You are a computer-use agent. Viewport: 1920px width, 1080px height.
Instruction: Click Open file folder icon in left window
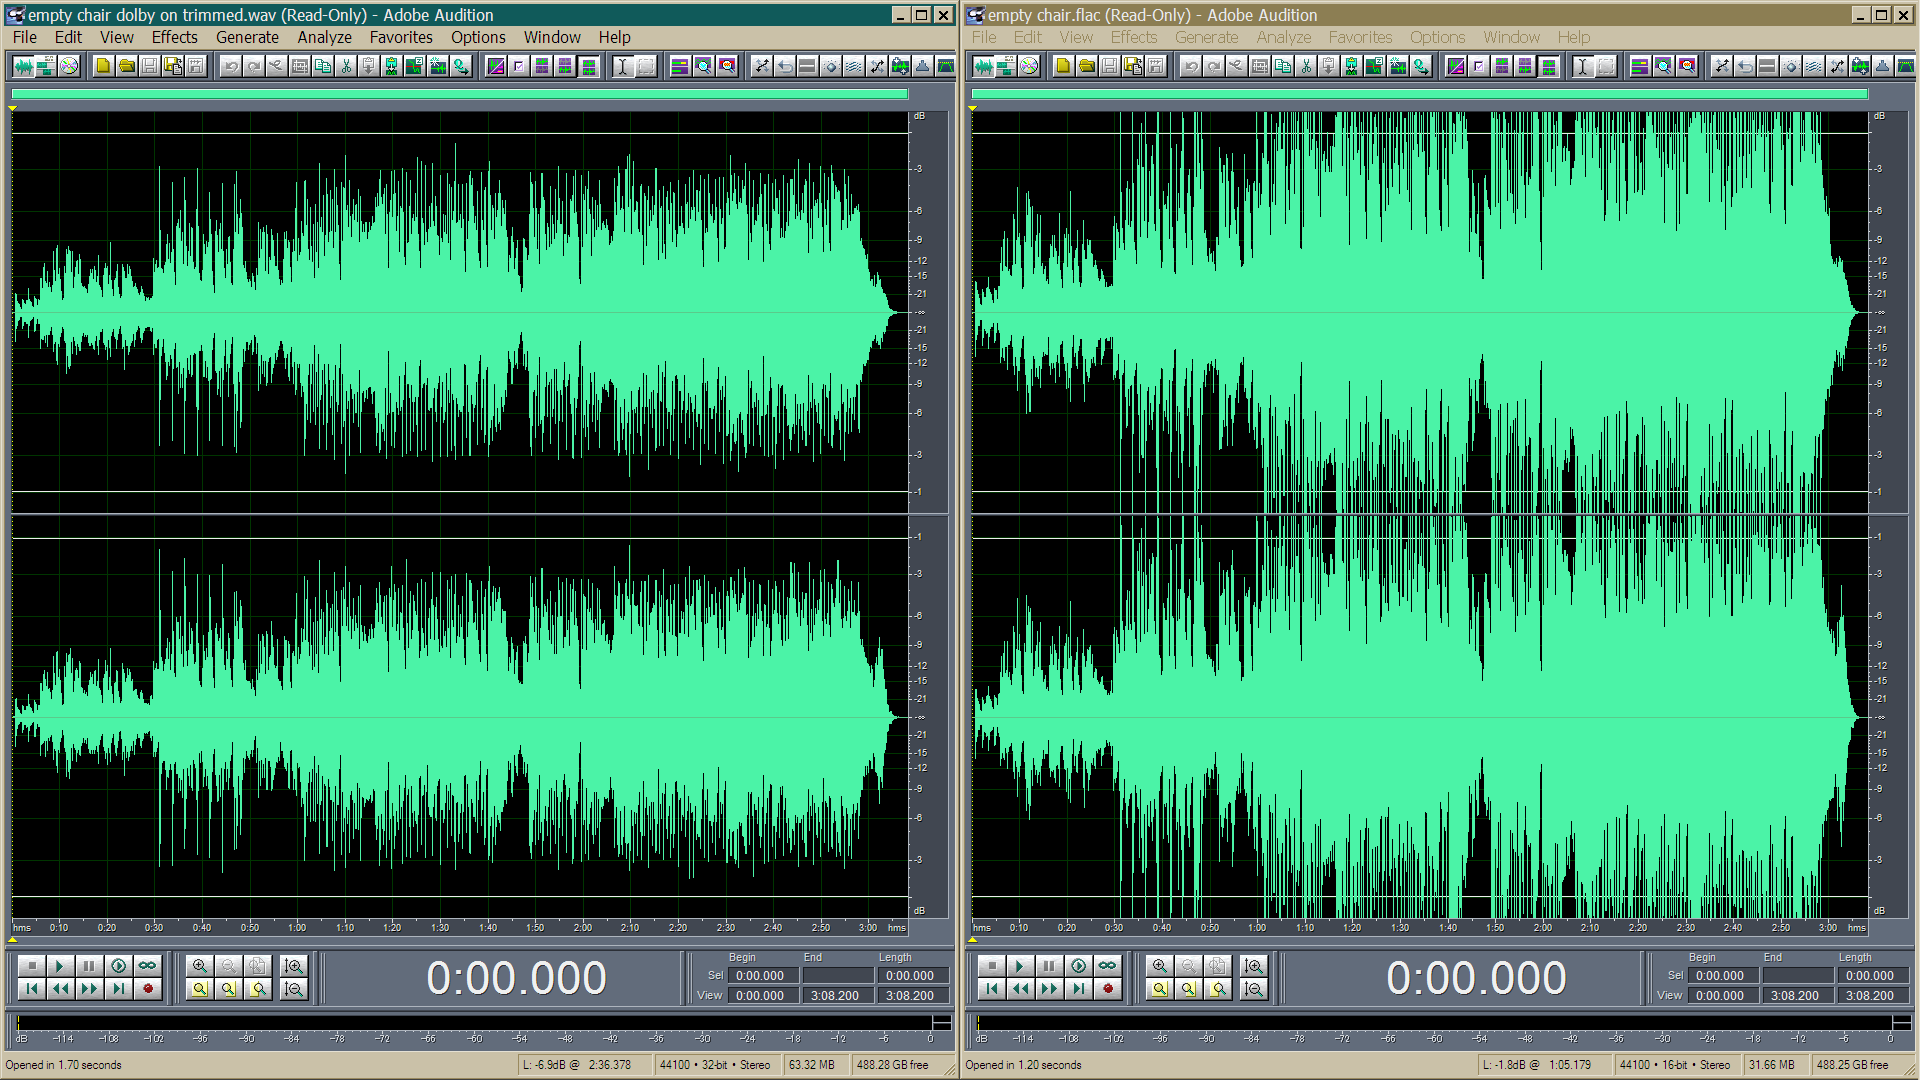point(127,66)
